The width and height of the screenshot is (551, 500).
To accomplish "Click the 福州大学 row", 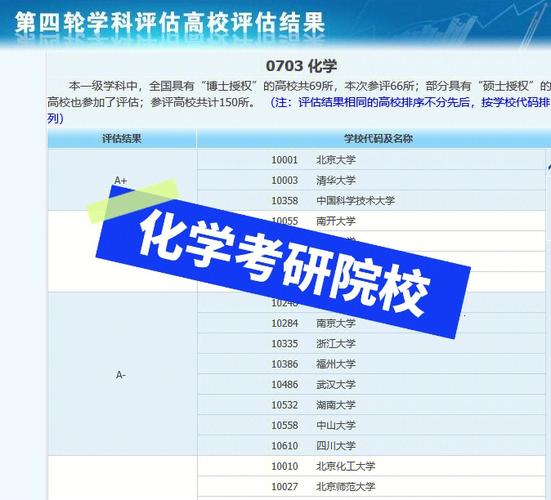I will 371,364.
